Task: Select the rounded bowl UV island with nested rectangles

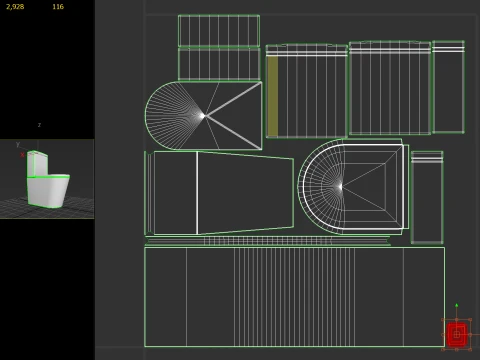Action: (x=353, y=187)
